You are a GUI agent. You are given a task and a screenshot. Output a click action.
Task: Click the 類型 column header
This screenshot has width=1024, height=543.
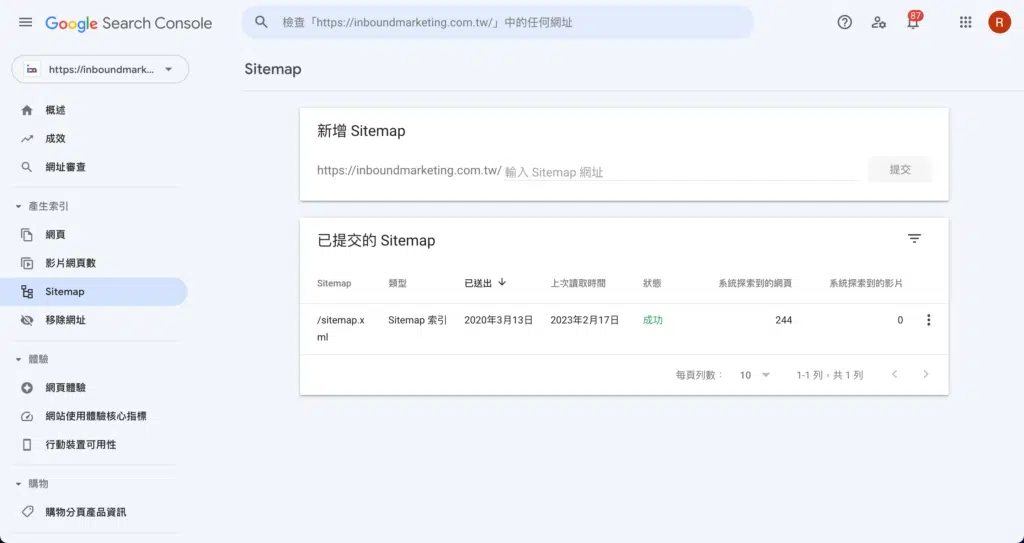(397, 283)
